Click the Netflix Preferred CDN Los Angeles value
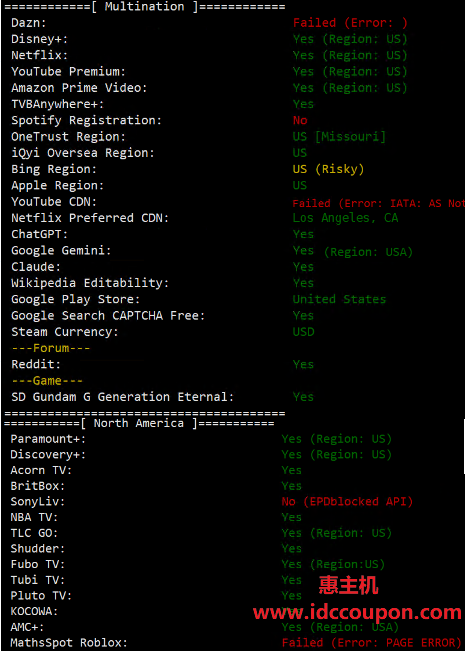Viewport: 465px width, 651px height. click(345, 218)
